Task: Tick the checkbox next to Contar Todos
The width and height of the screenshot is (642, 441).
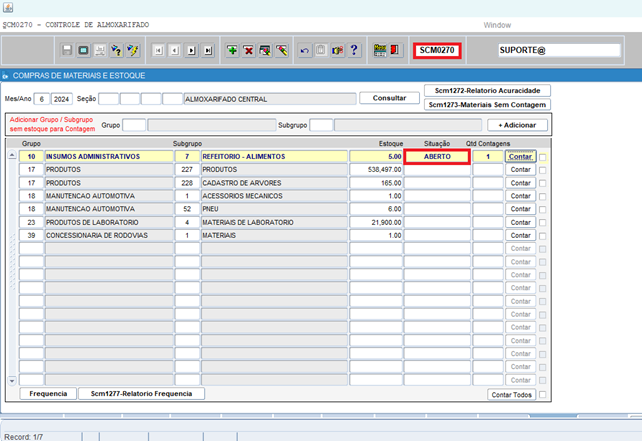Action: [x=543, y=395]
